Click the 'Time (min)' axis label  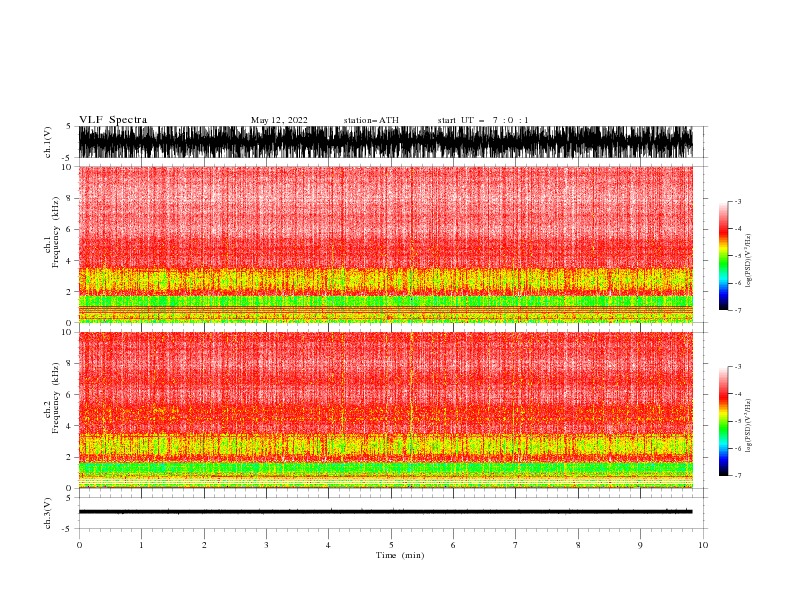pos(400,555)
